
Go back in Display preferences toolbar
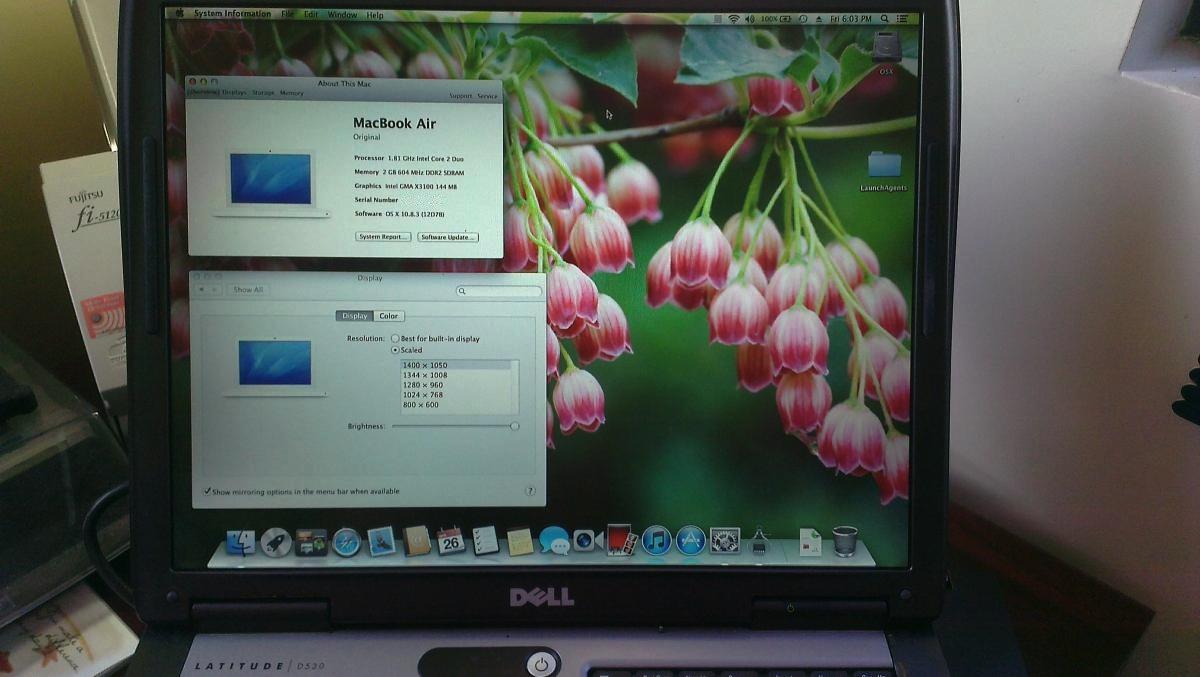tap(203, 289)
